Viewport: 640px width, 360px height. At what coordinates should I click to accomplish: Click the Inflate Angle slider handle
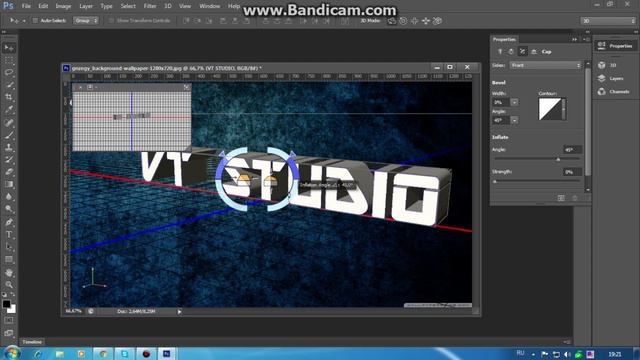pyautogui.click(x=558, y=159)
